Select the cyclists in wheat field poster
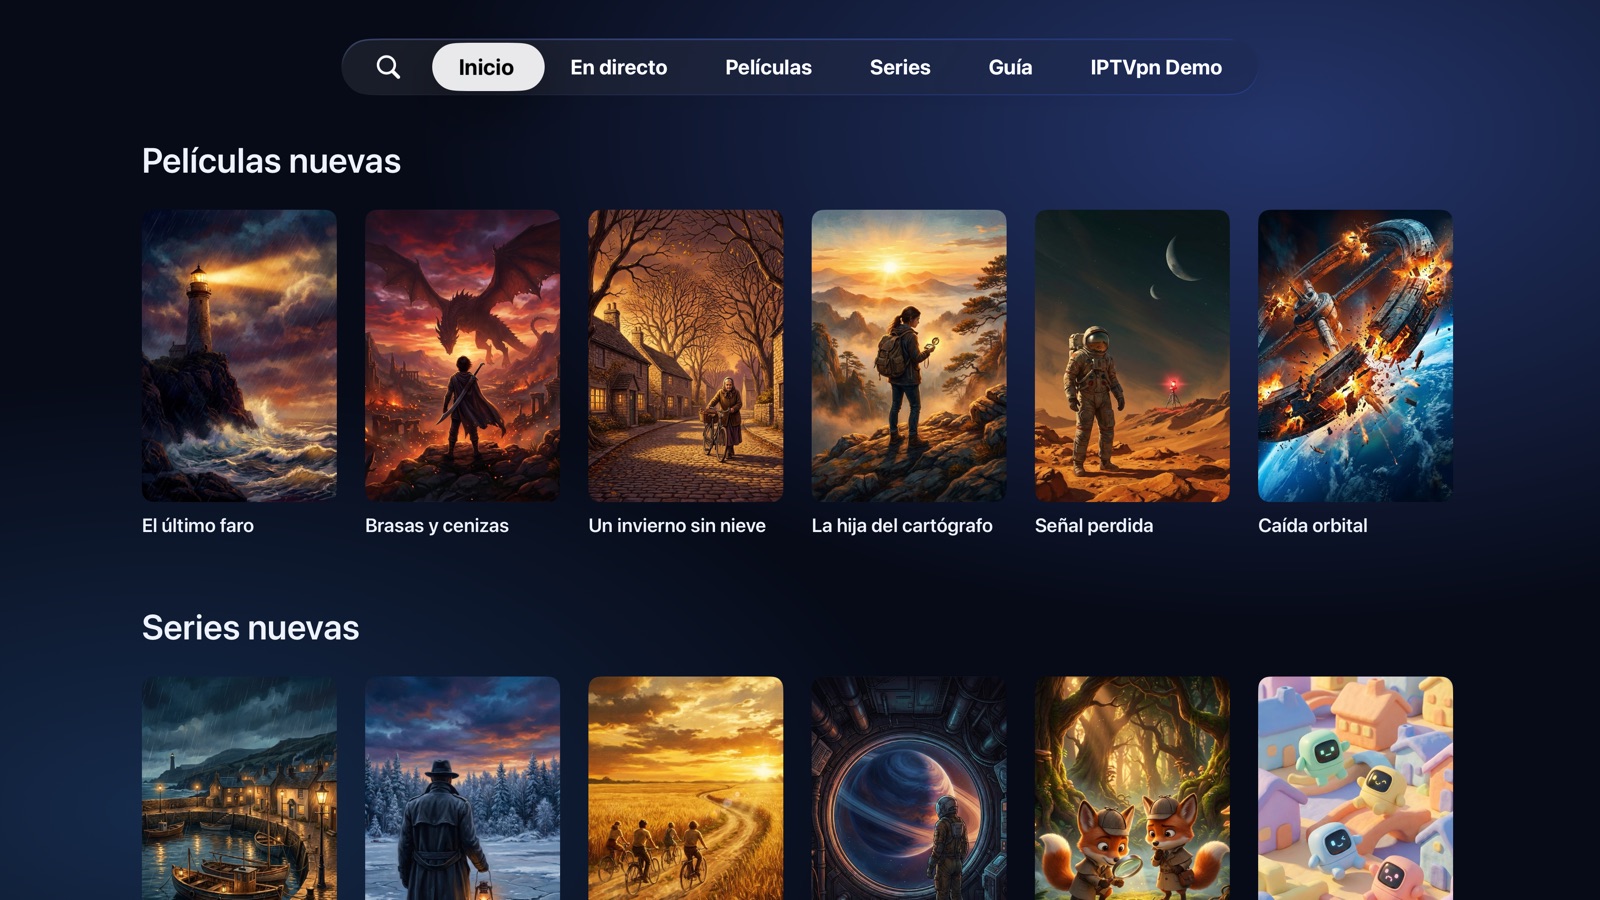Screen dimensions: 1600x900 pyautogui.click(x=686, y=788)
